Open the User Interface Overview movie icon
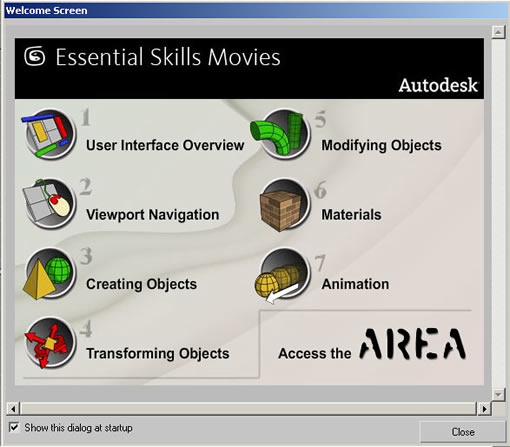The image size is (510, 447). click(48, 134)
